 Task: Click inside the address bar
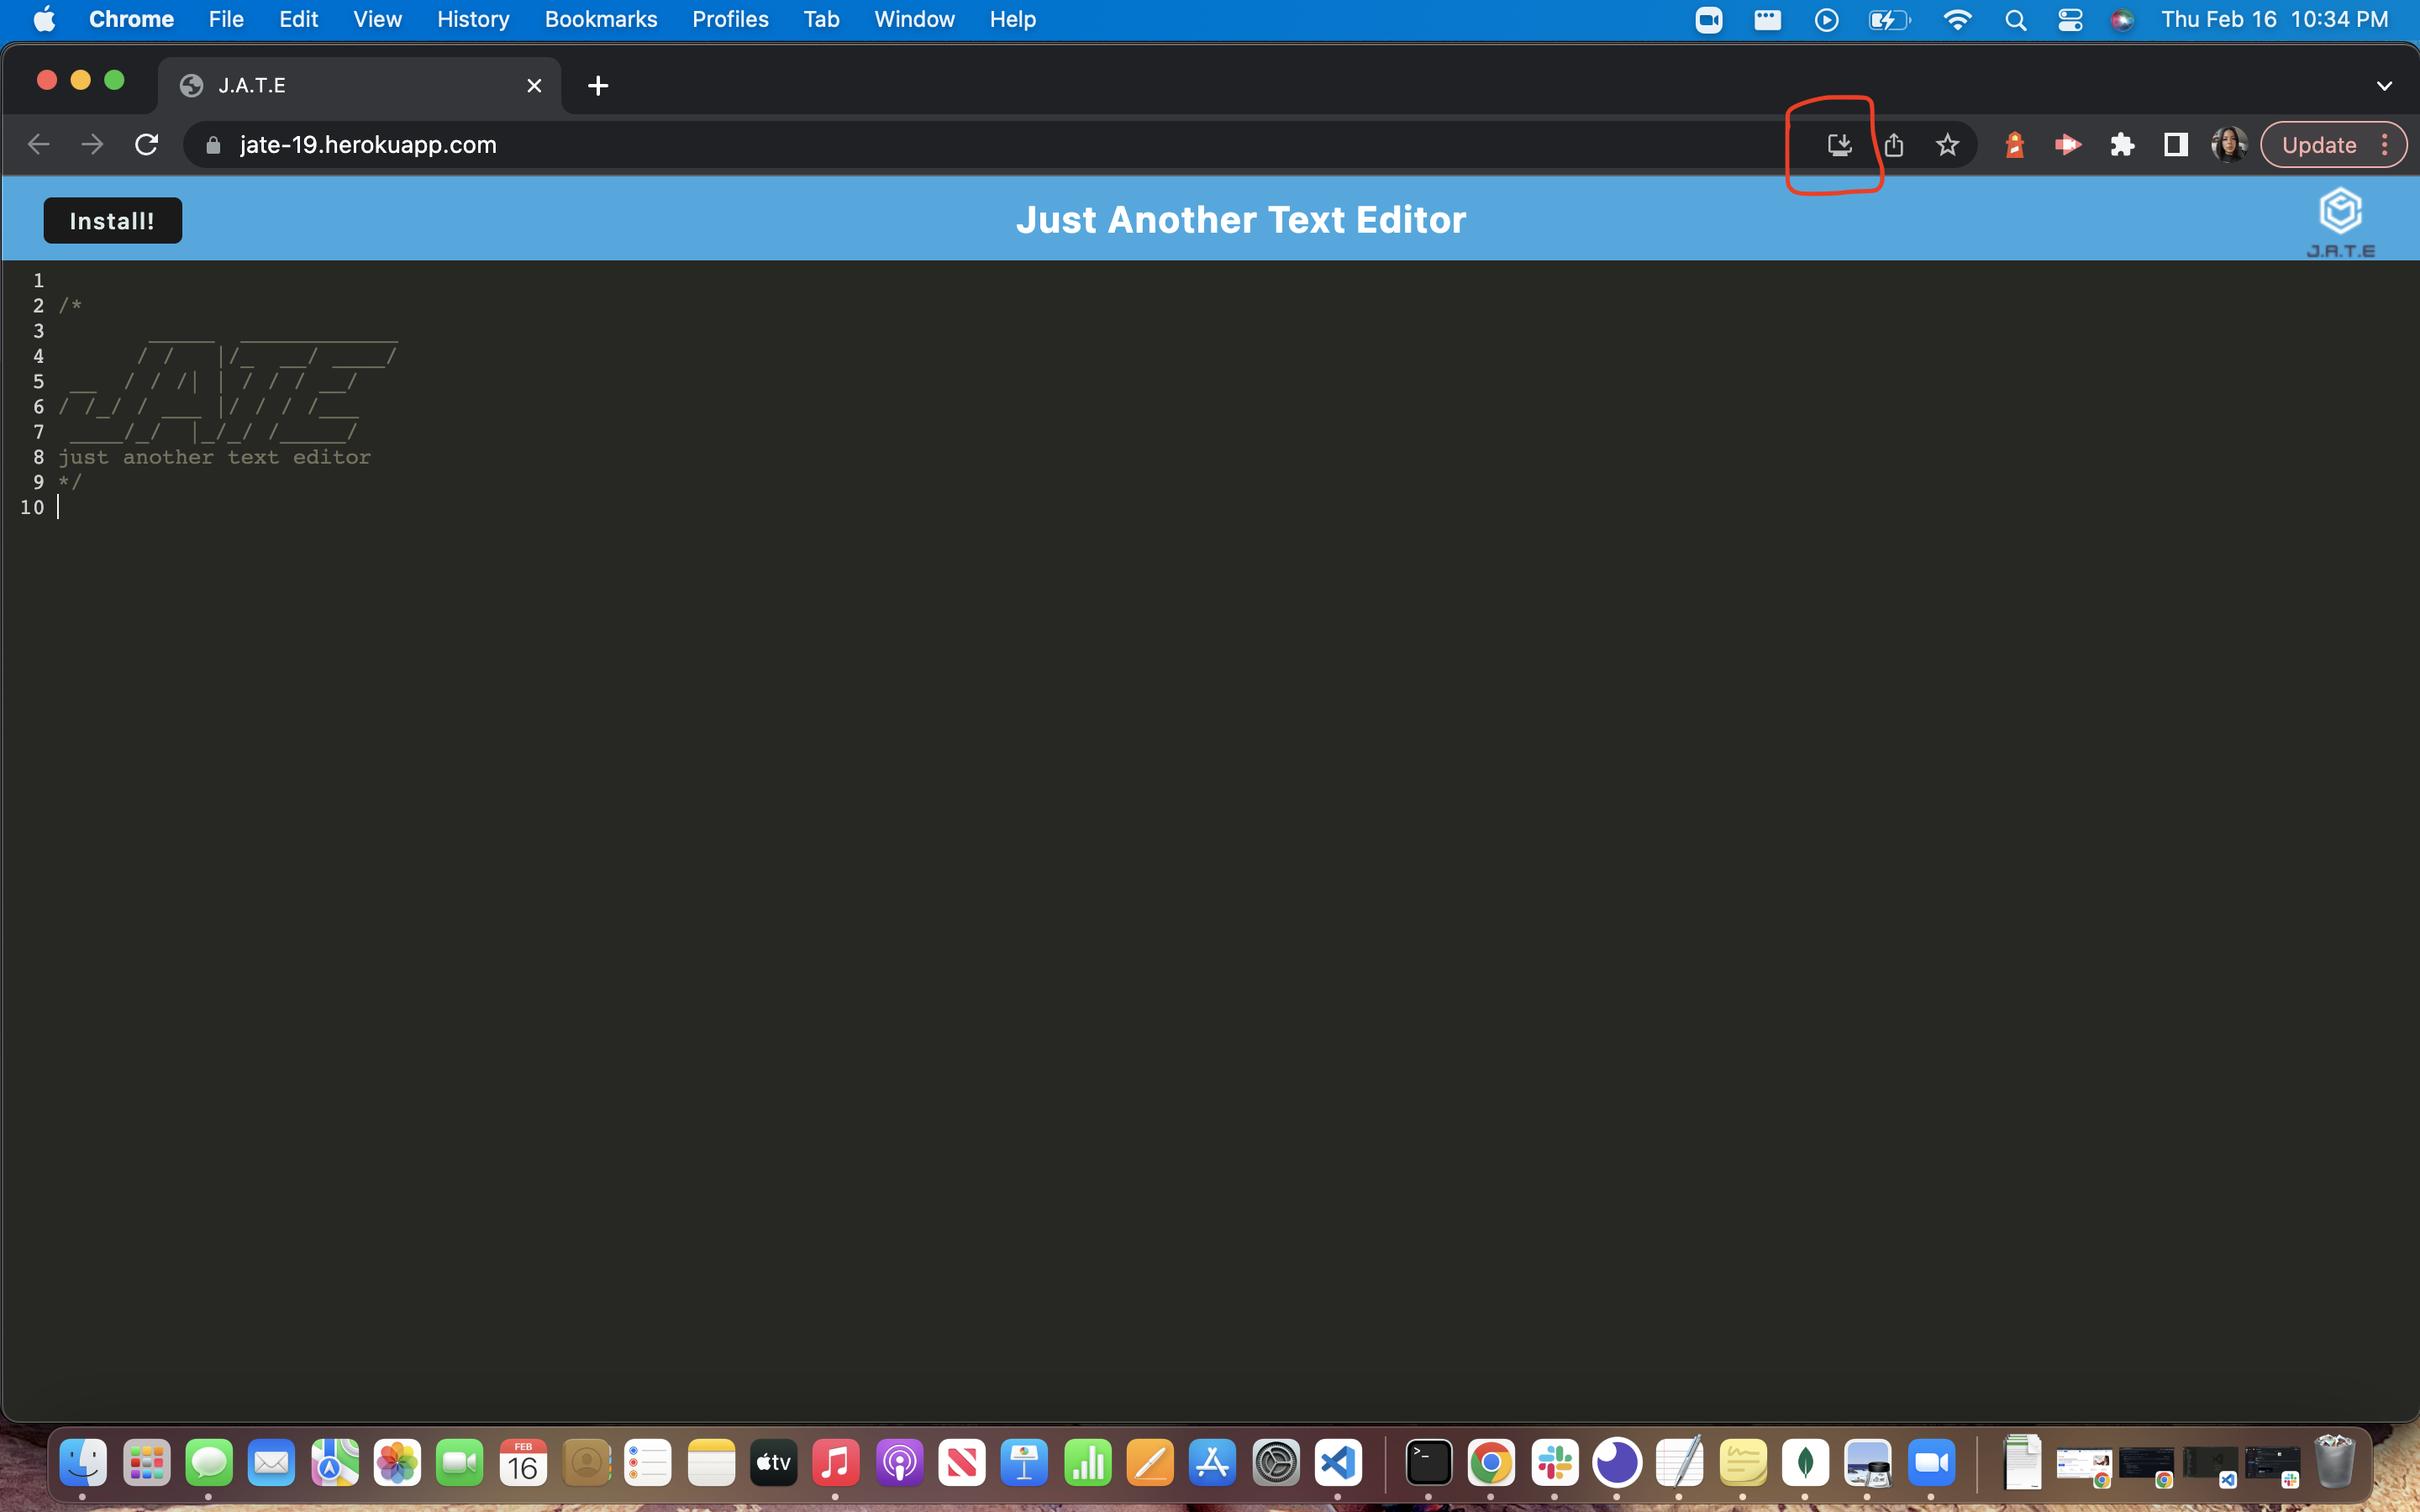pos(700,144)
